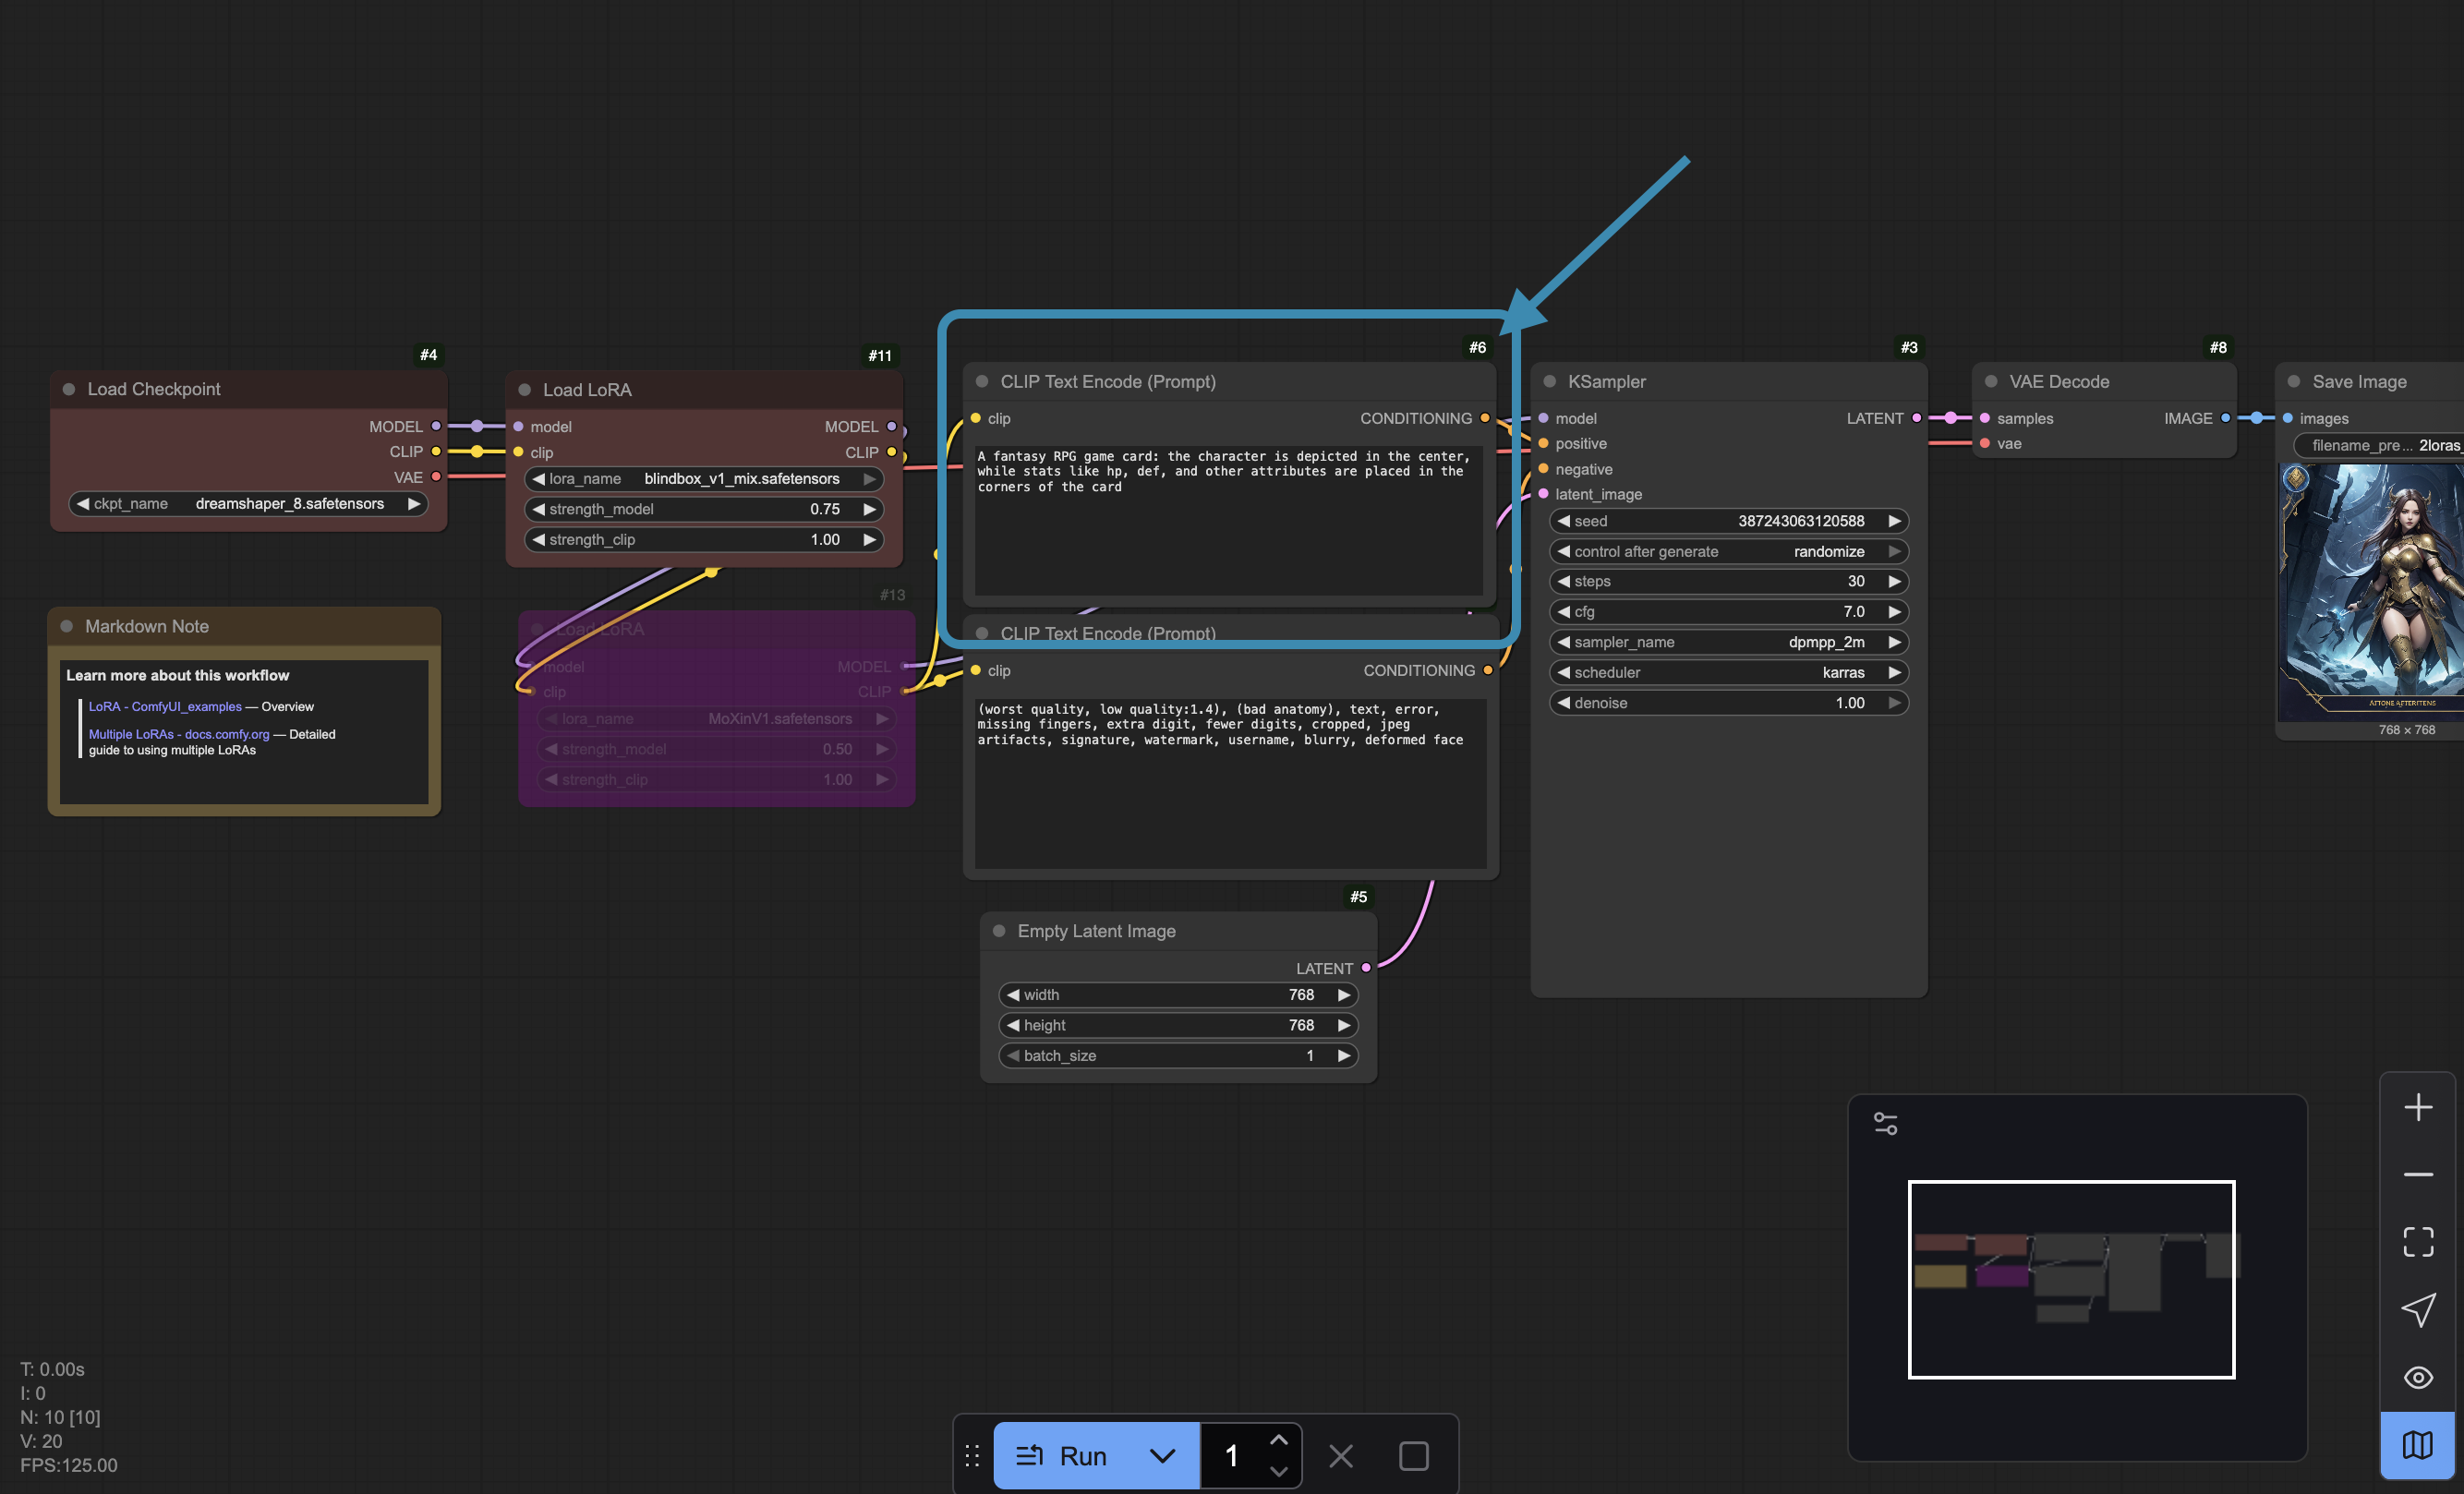Click the zoom in plus icon
This screenshot has width=2464, height=1494.
tap(2417, 1107)
